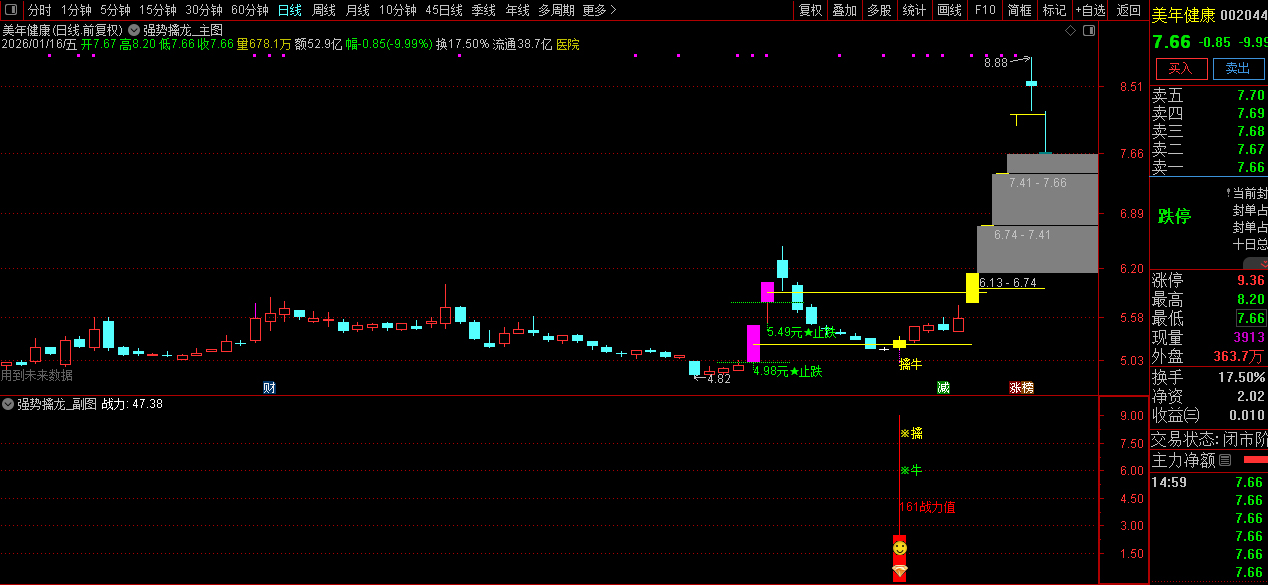Click the 换手 17.50% value row
Screen dimensions: 1268x585
point(1209,377)
